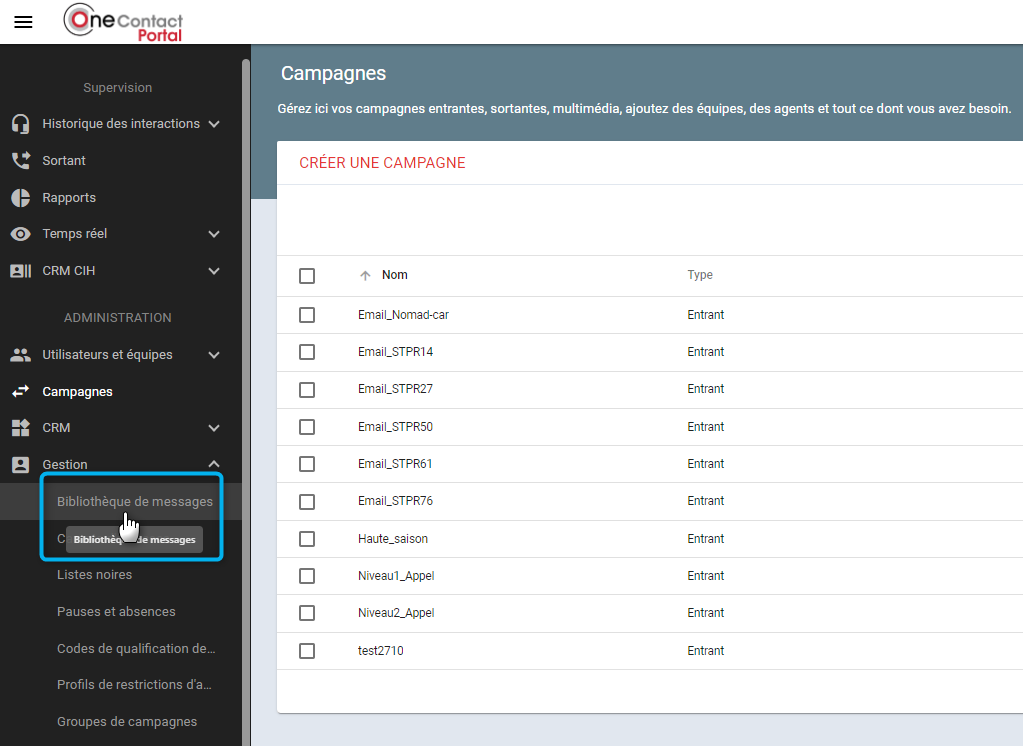Check the box for Niveau2_Appel
The image size is (1023, 746).
click(x=307, y=613)
